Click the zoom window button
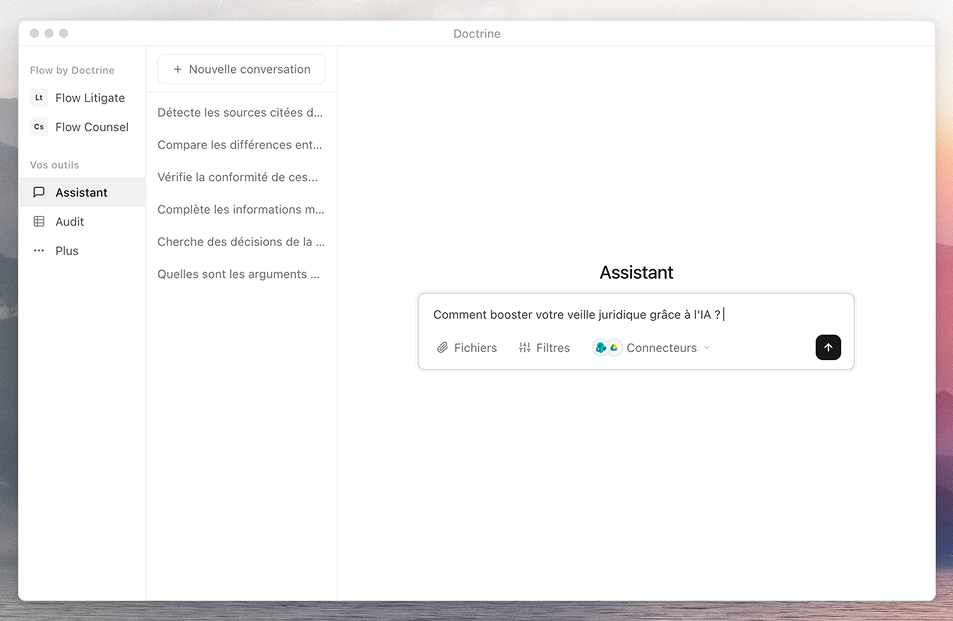Image resolution: width=953 pixels, height=621 pixels. (64, 33)
